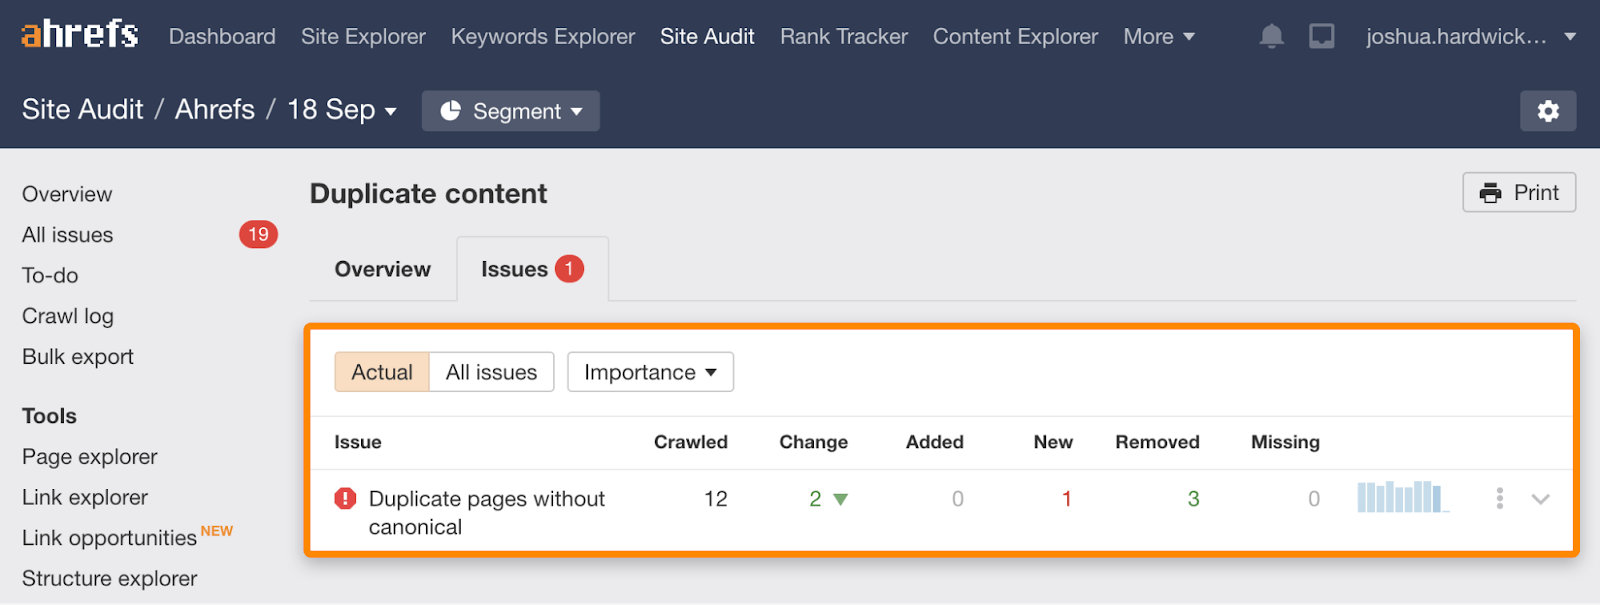Click the New column header

click(x=1053, y=442)
